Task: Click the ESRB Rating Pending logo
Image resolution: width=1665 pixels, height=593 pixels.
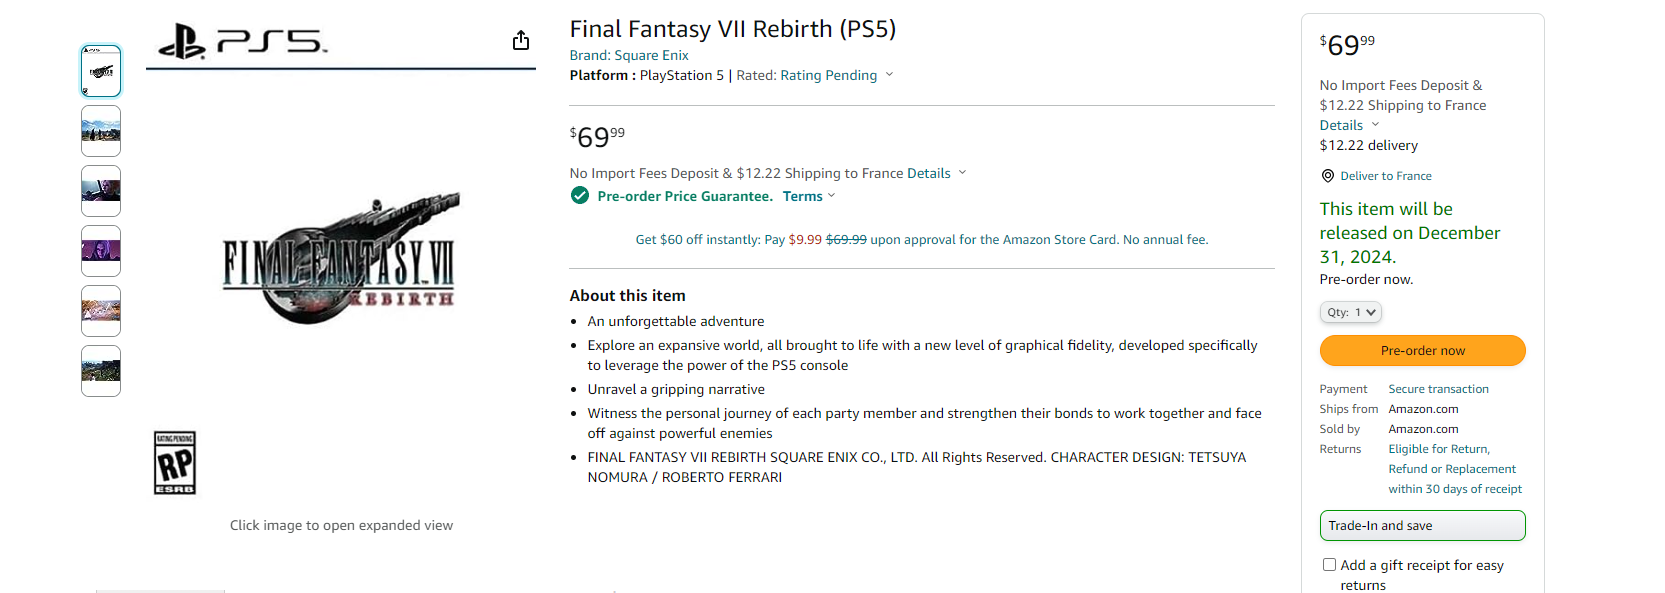Action: [174, 462]
